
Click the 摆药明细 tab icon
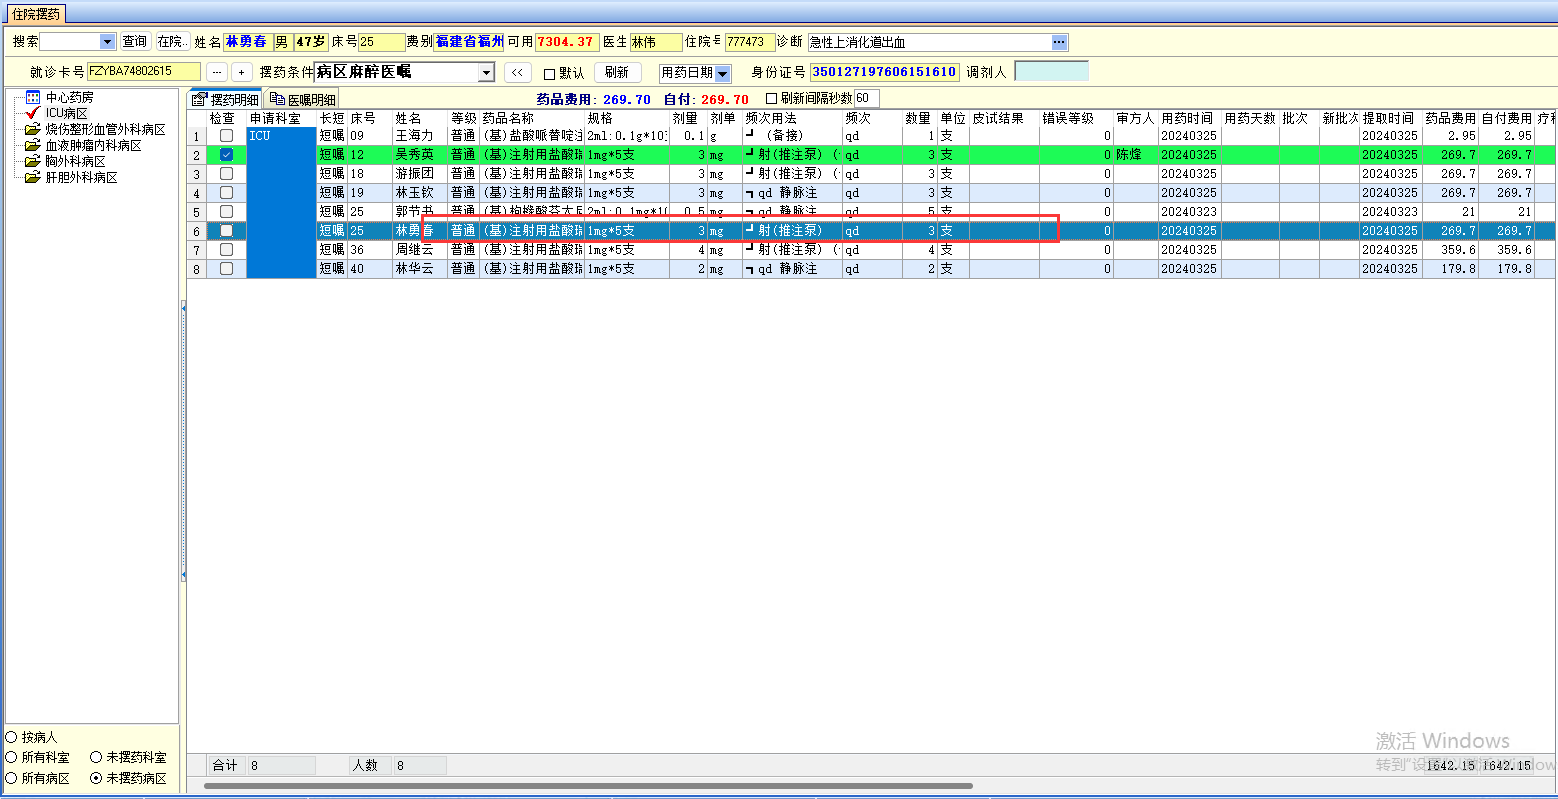199,99
